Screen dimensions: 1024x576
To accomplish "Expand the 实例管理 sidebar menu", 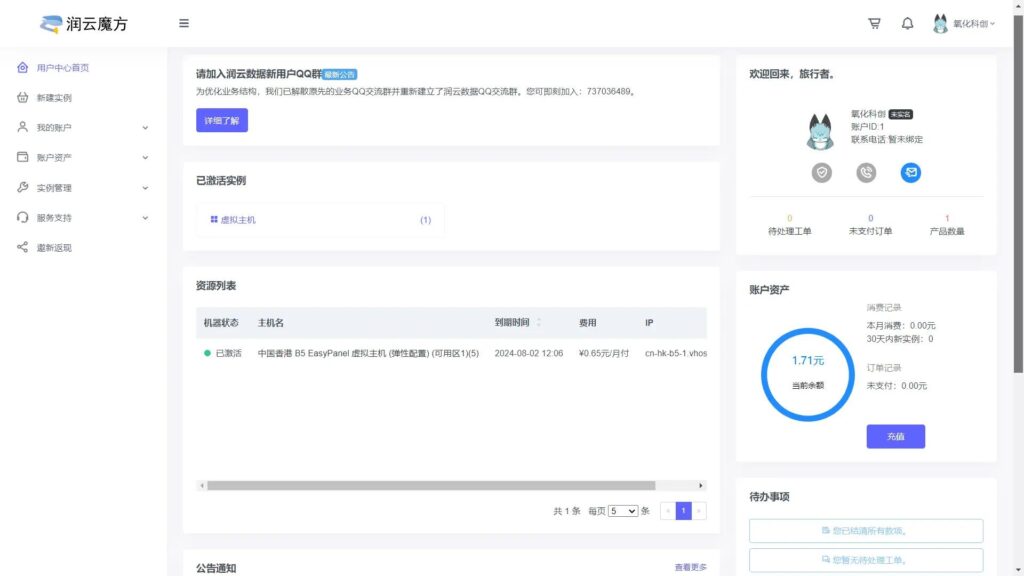I will [x=82, y=188].
